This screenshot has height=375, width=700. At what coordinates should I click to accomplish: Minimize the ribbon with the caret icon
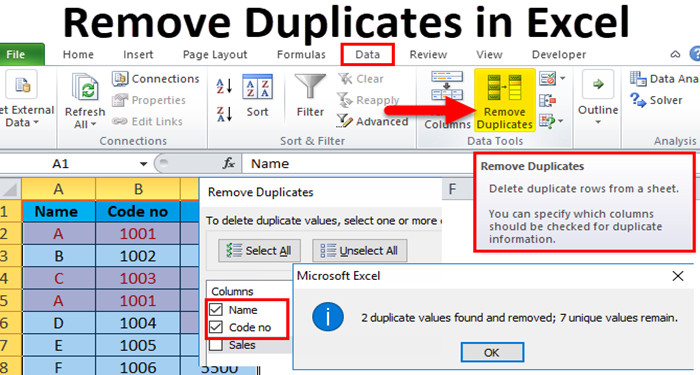coord(675,54)
